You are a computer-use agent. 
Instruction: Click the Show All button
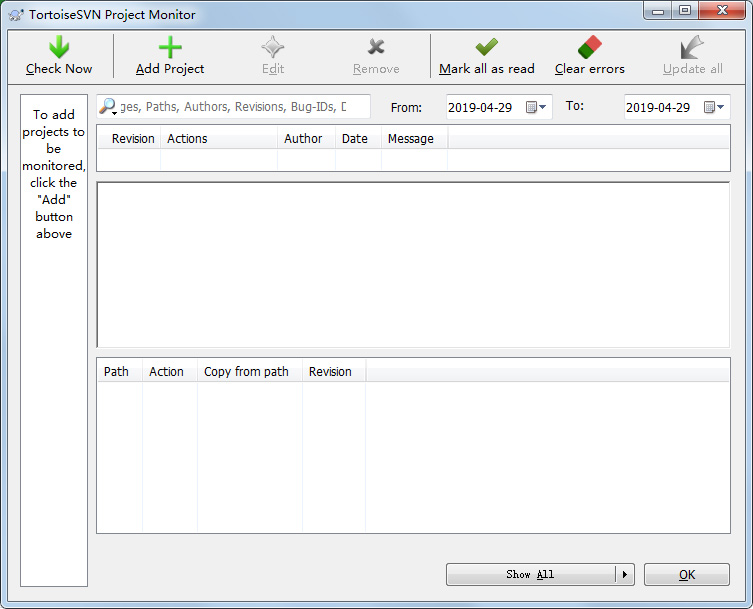pyautogui.click(x=531, y=574)
